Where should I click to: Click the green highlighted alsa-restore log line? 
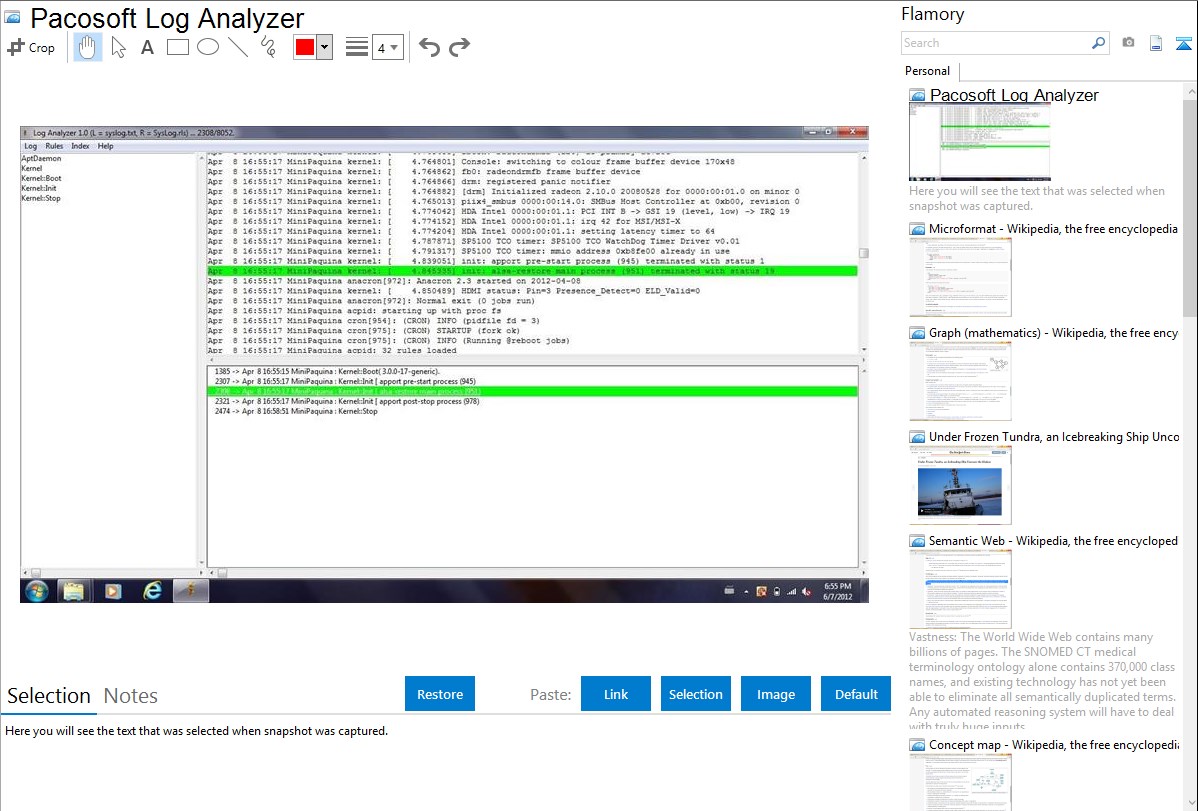pyautogui.click(x=532, y=271)
